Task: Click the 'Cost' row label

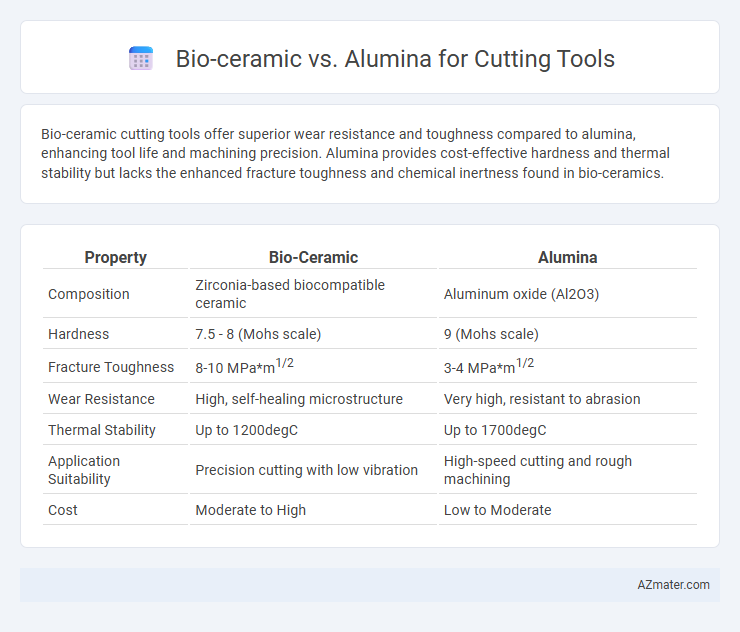Action: 63,510
